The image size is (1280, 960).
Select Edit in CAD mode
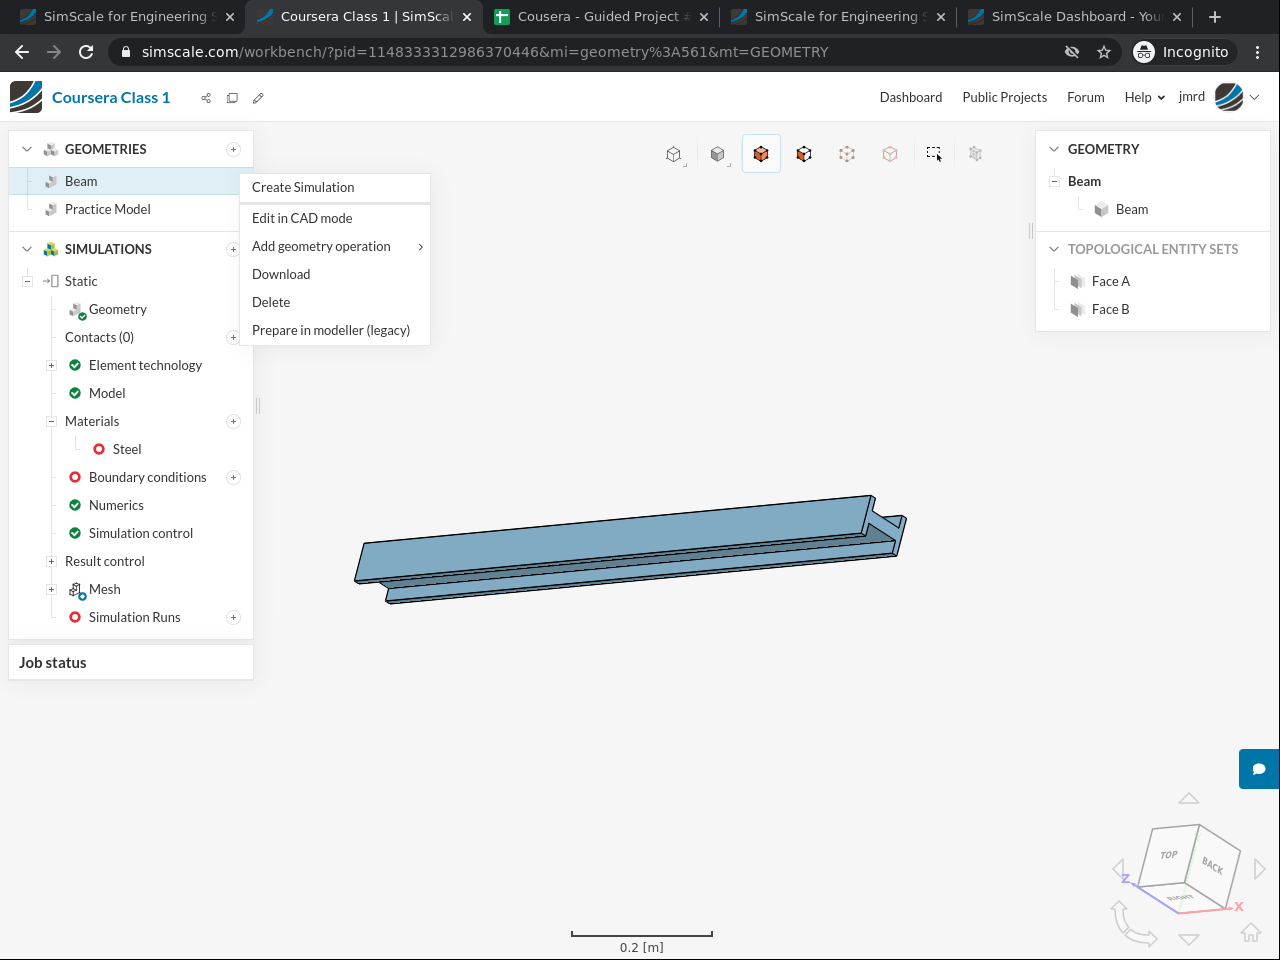[x=302, y=219]
